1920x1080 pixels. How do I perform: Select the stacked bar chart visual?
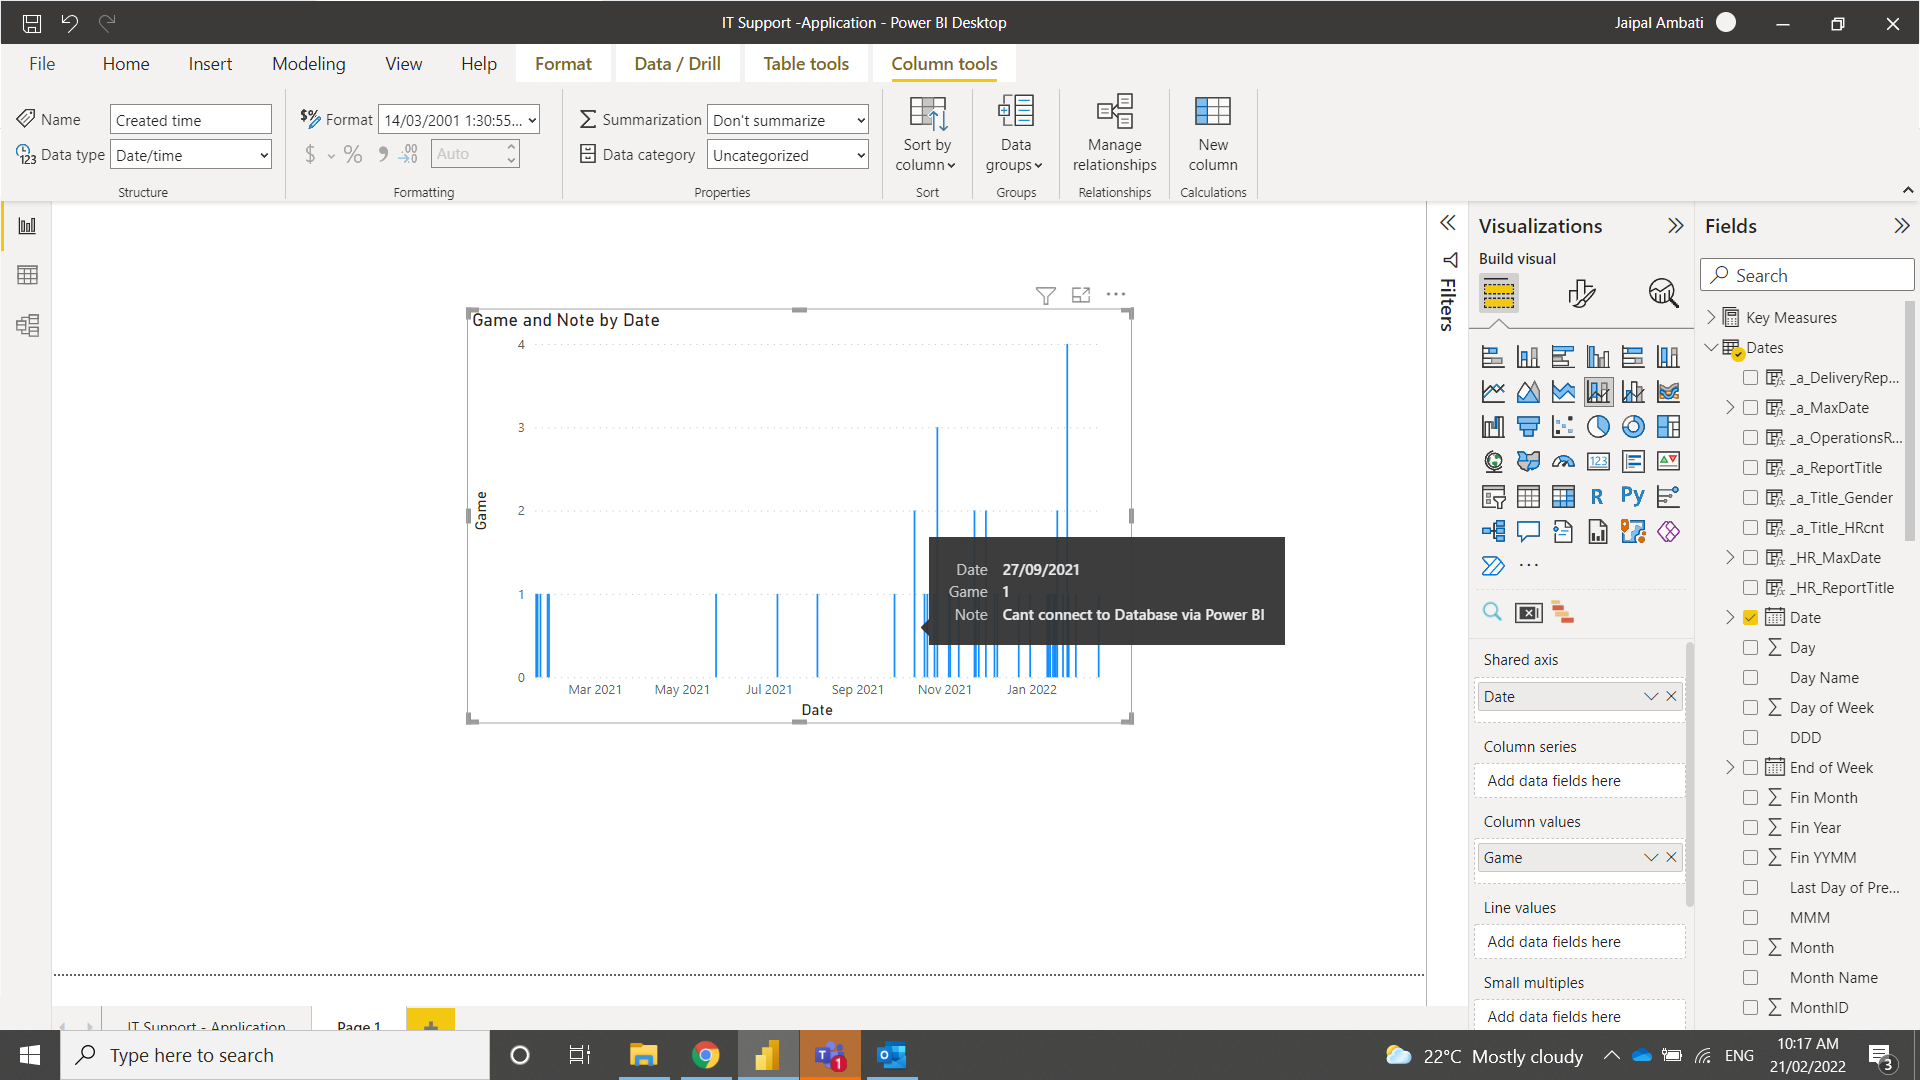pyautogui.click(x=1493, y=357)
